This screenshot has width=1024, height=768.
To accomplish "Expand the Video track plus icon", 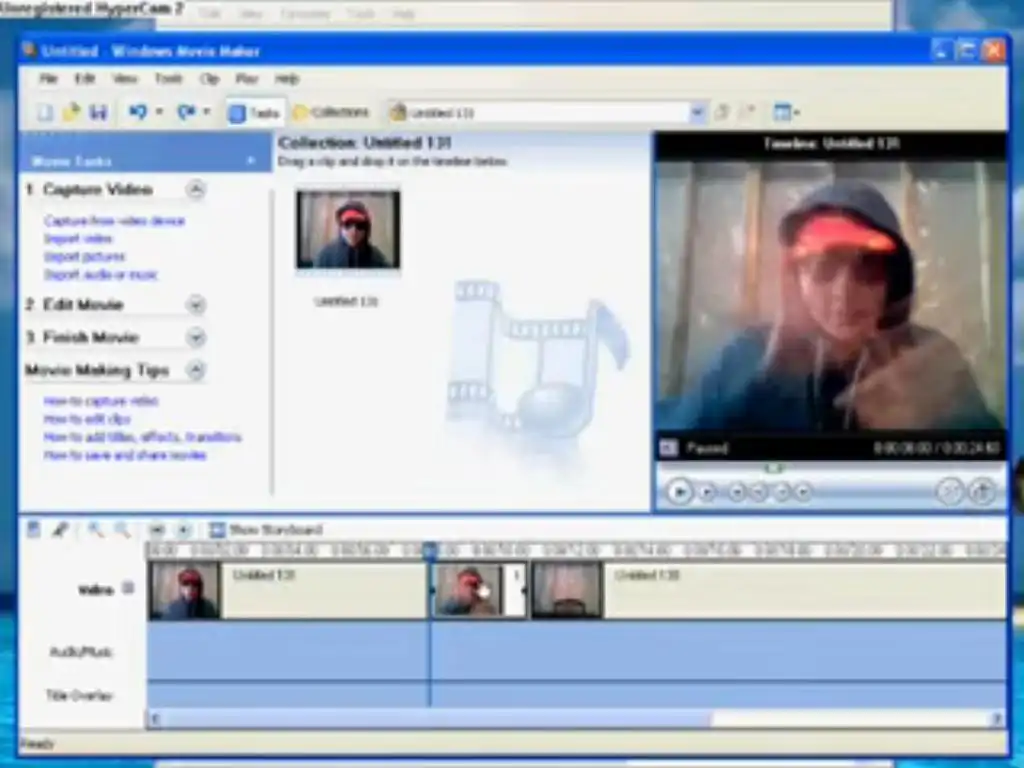I will (128, 588).
